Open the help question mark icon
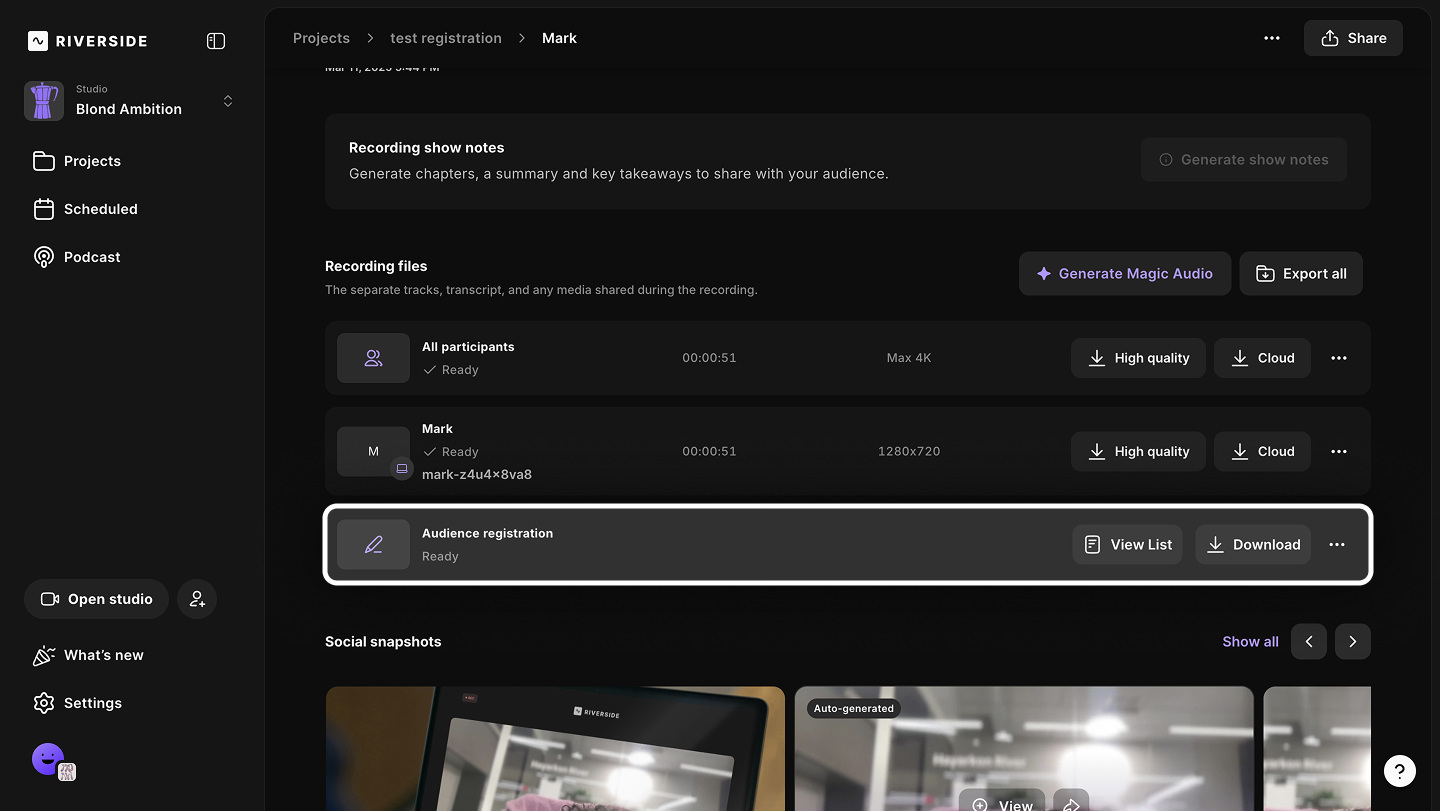 (1399, 770)
